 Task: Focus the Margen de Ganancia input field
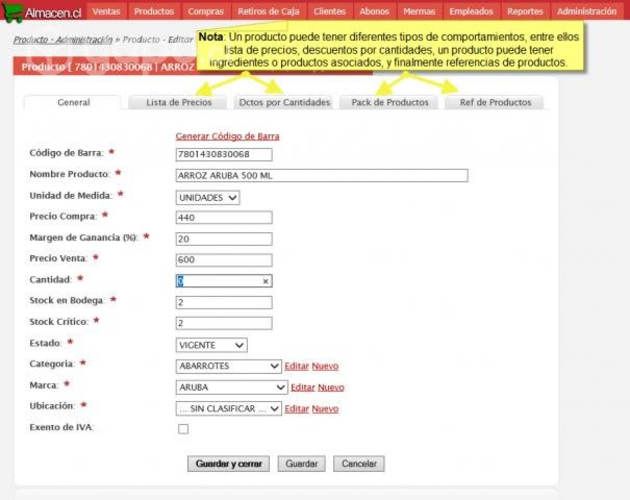click(224, 239)
